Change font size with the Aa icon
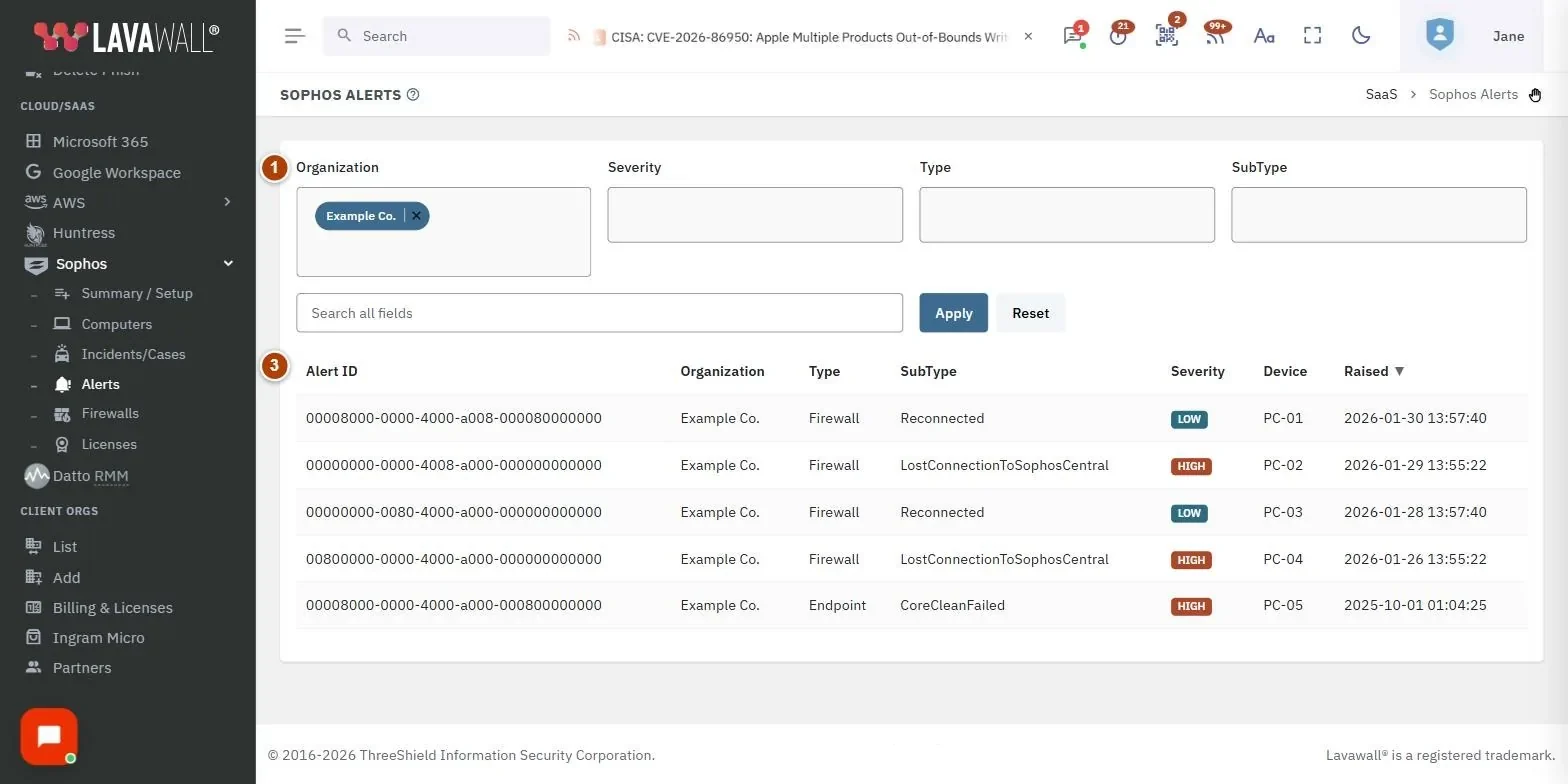Viewport: 1568px width, 784px height. [1264, 36]
